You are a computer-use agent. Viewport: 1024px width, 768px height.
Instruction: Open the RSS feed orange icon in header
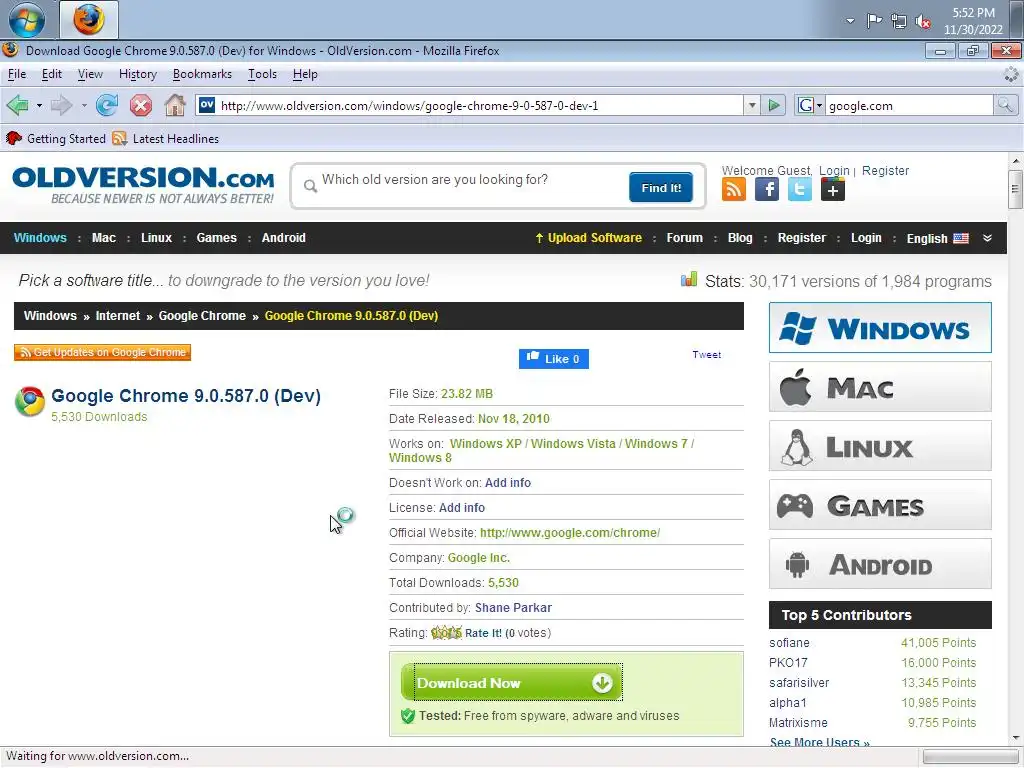click(733, 189)
